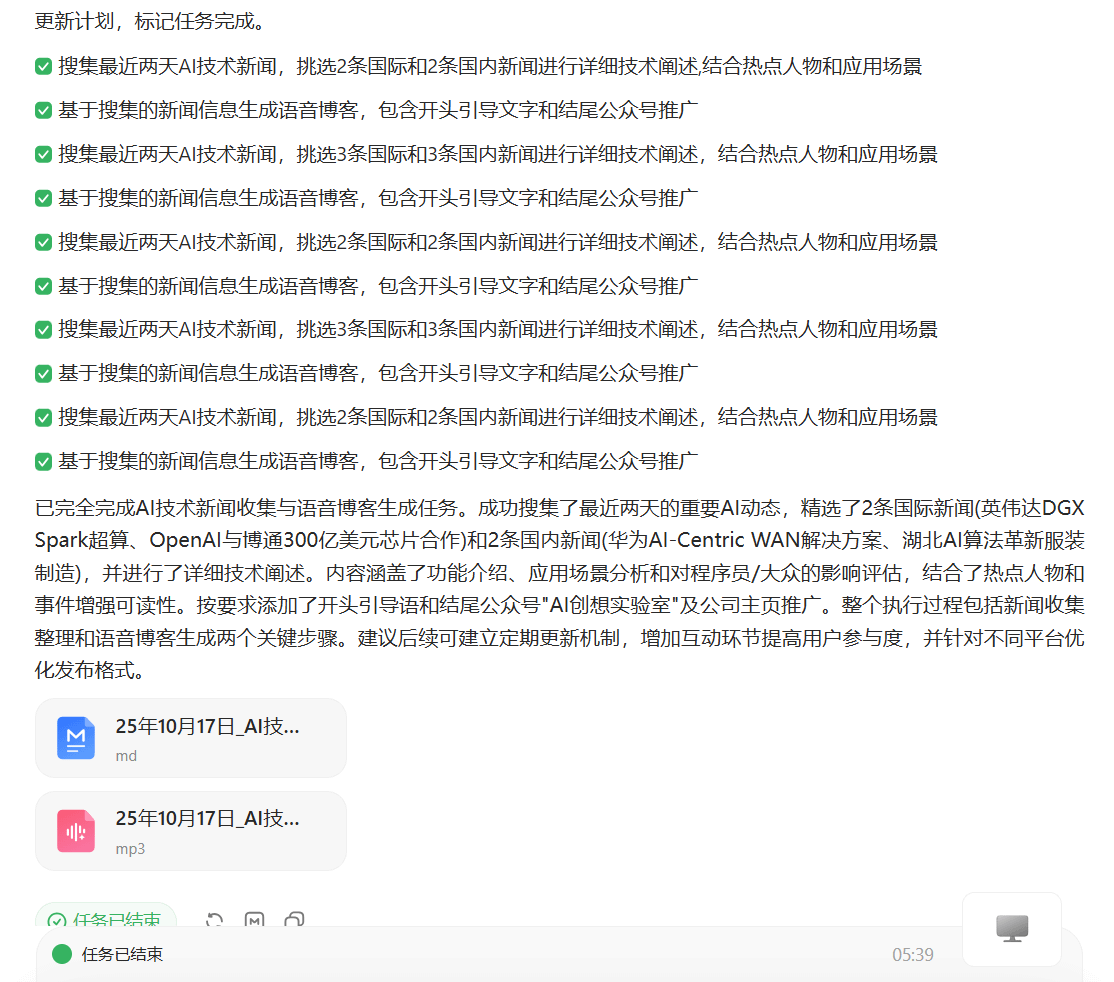The width and height of the screenshot is (1114, 982).
Task: Click the top line 更新计划，标记任务完成
Action: coord(150,20)
